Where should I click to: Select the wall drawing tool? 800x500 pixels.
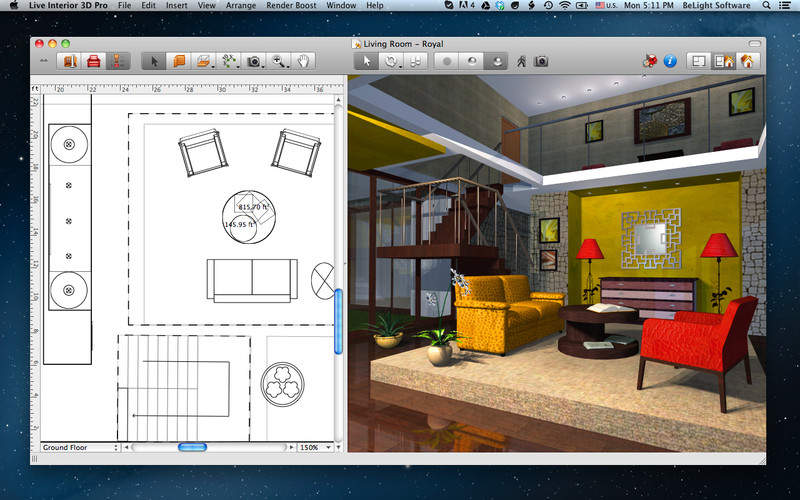[x=179, y=61]
